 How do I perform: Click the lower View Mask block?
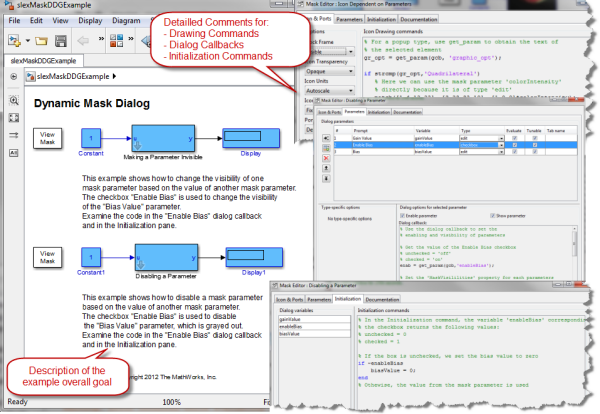tap(47, 257)
